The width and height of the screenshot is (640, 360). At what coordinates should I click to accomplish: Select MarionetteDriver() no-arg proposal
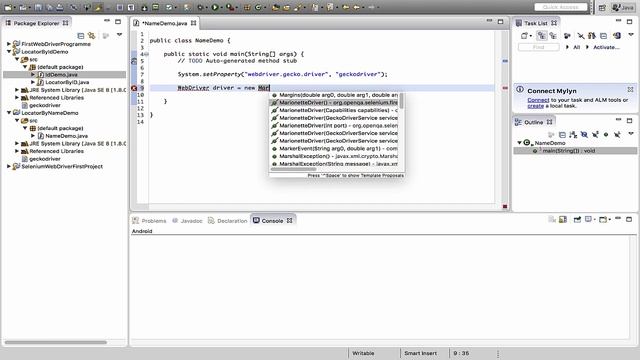pyautogui.click(x=334, y=102)
